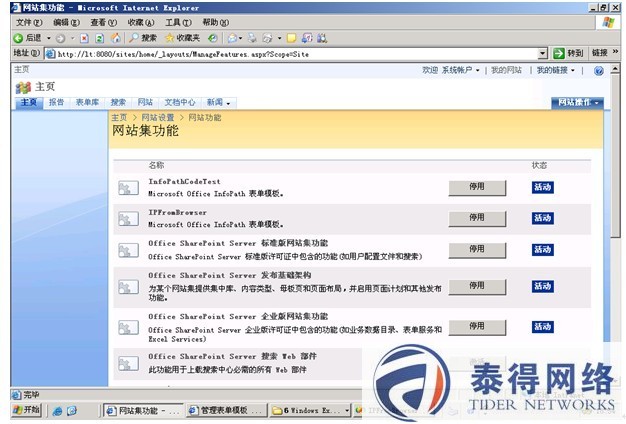Click the page scrollbar down arrow
Viewport: 626px width, 424px height.
(615, 381)
